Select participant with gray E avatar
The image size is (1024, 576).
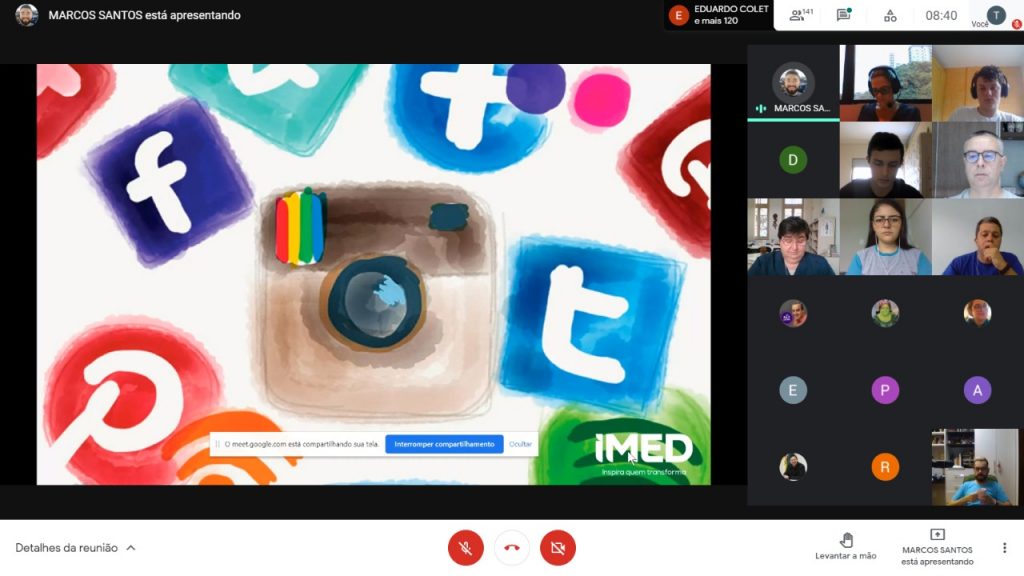pos(793,391)
